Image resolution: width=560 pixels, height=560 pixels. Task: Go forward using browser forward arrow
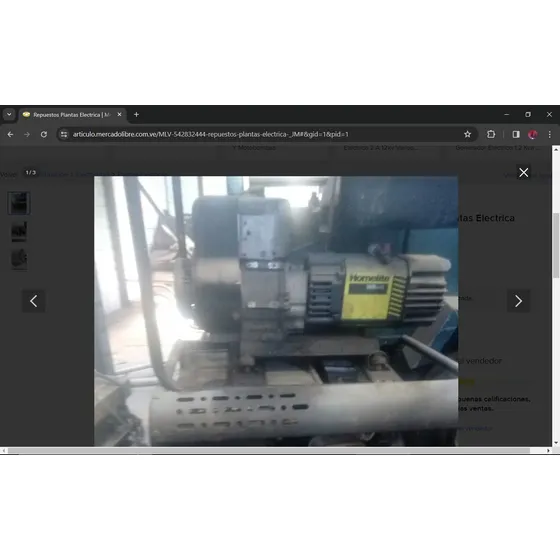point(27,134)
